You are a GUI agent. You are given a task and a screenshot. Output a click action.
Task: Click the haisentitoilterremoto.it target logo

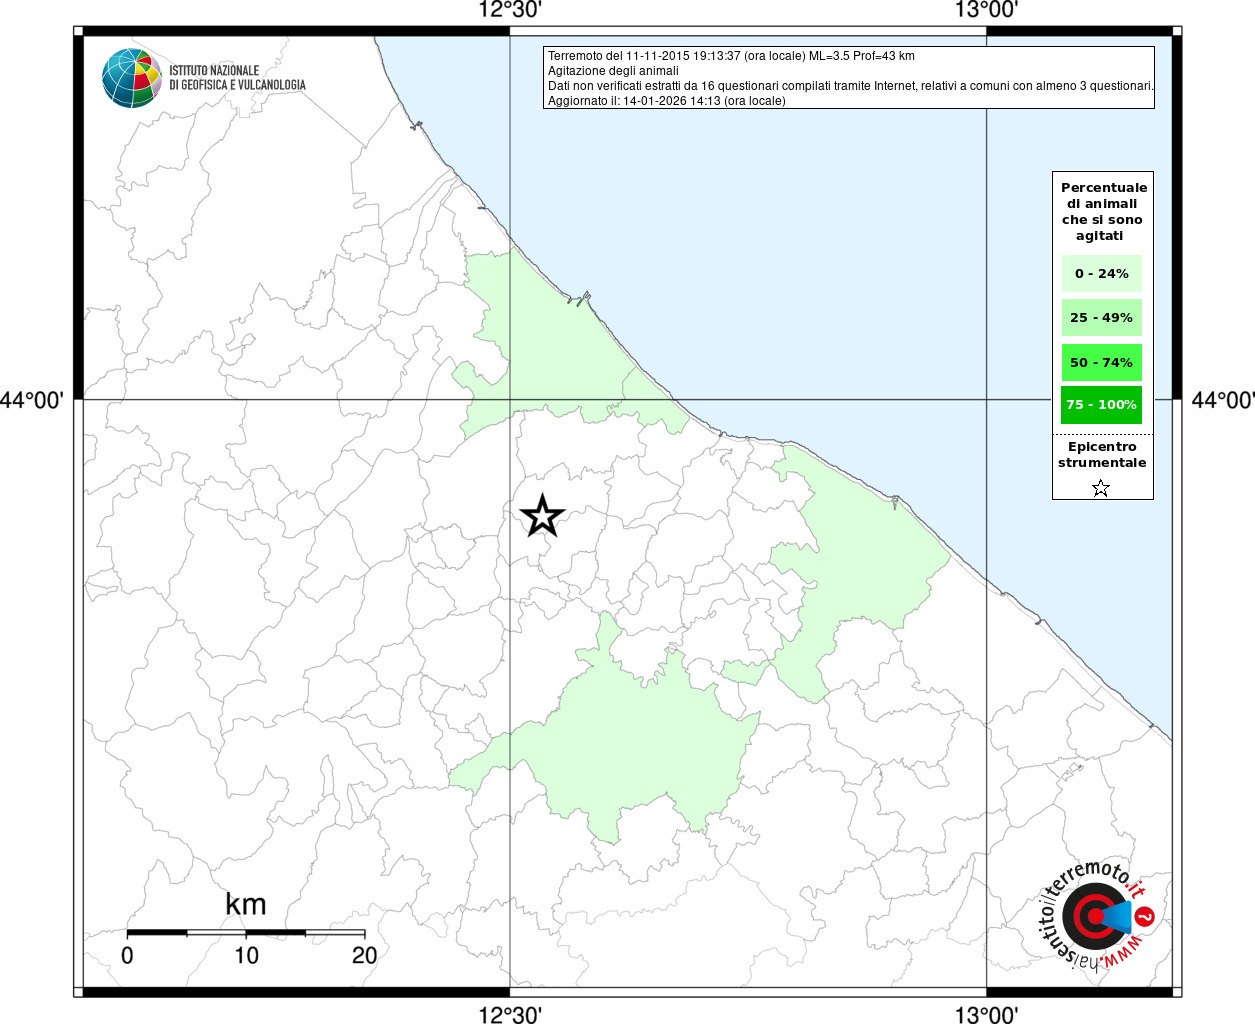tap(1090, 916)
